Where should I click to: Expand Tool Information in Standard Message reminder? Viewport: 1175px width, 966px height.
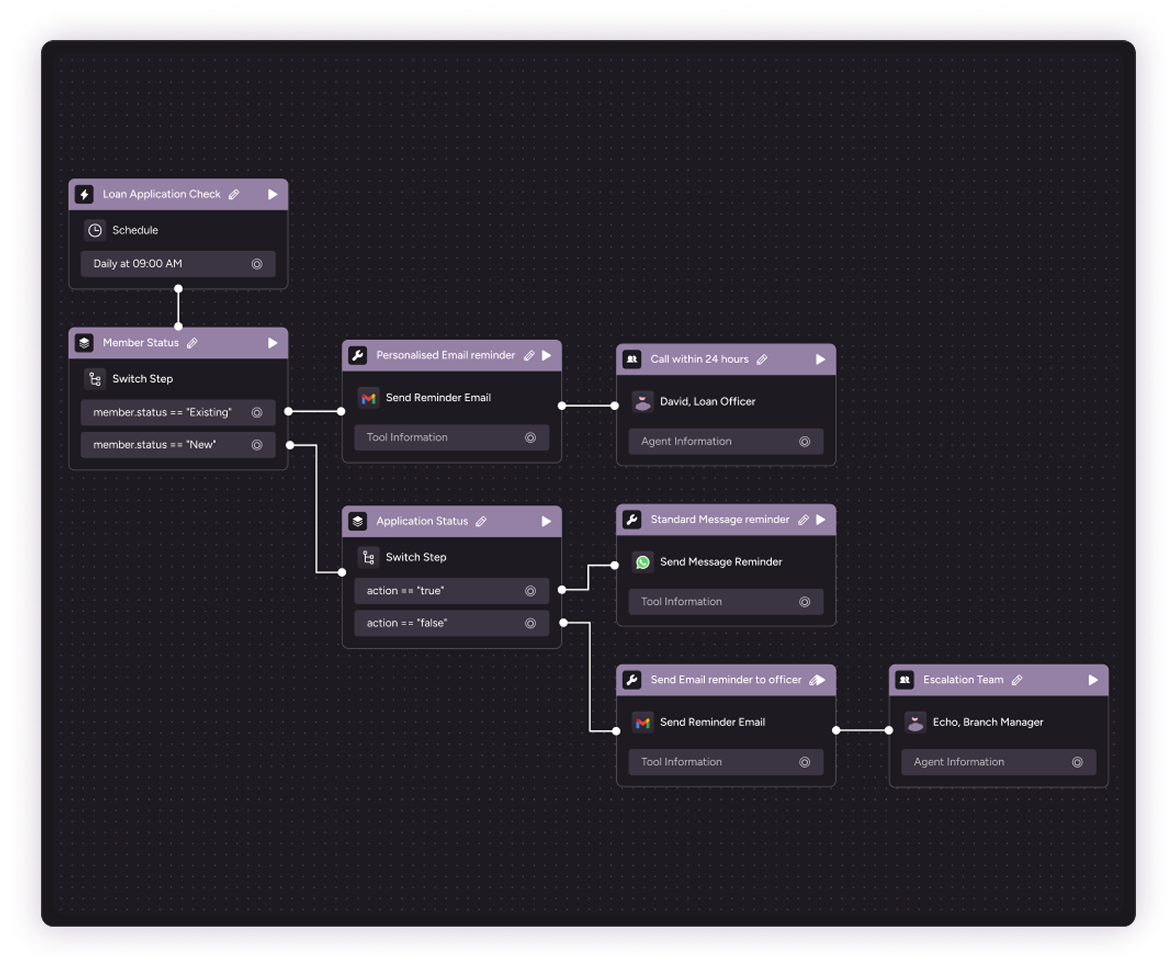pos(725,602)
